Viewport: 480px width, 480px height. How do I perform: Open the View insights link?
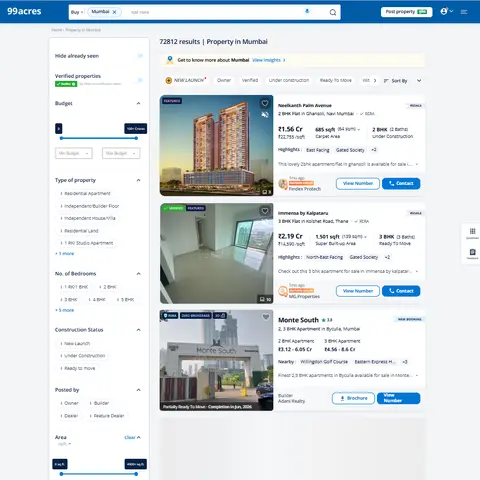pos(269,60)
